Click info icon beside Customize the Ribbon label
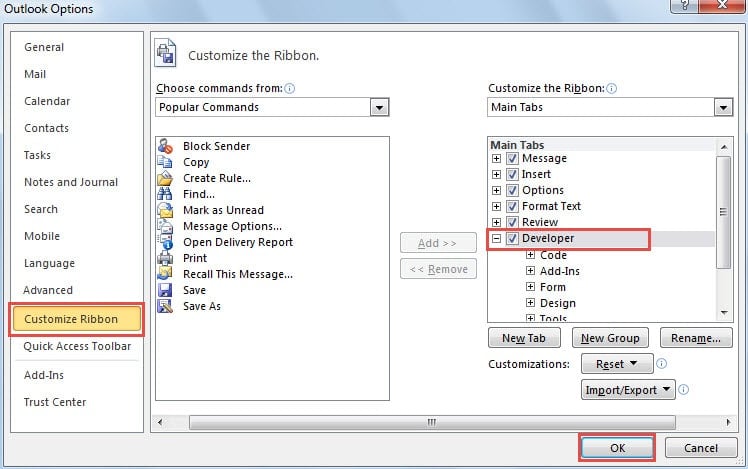The image size is (748, 469). (611, 88)
